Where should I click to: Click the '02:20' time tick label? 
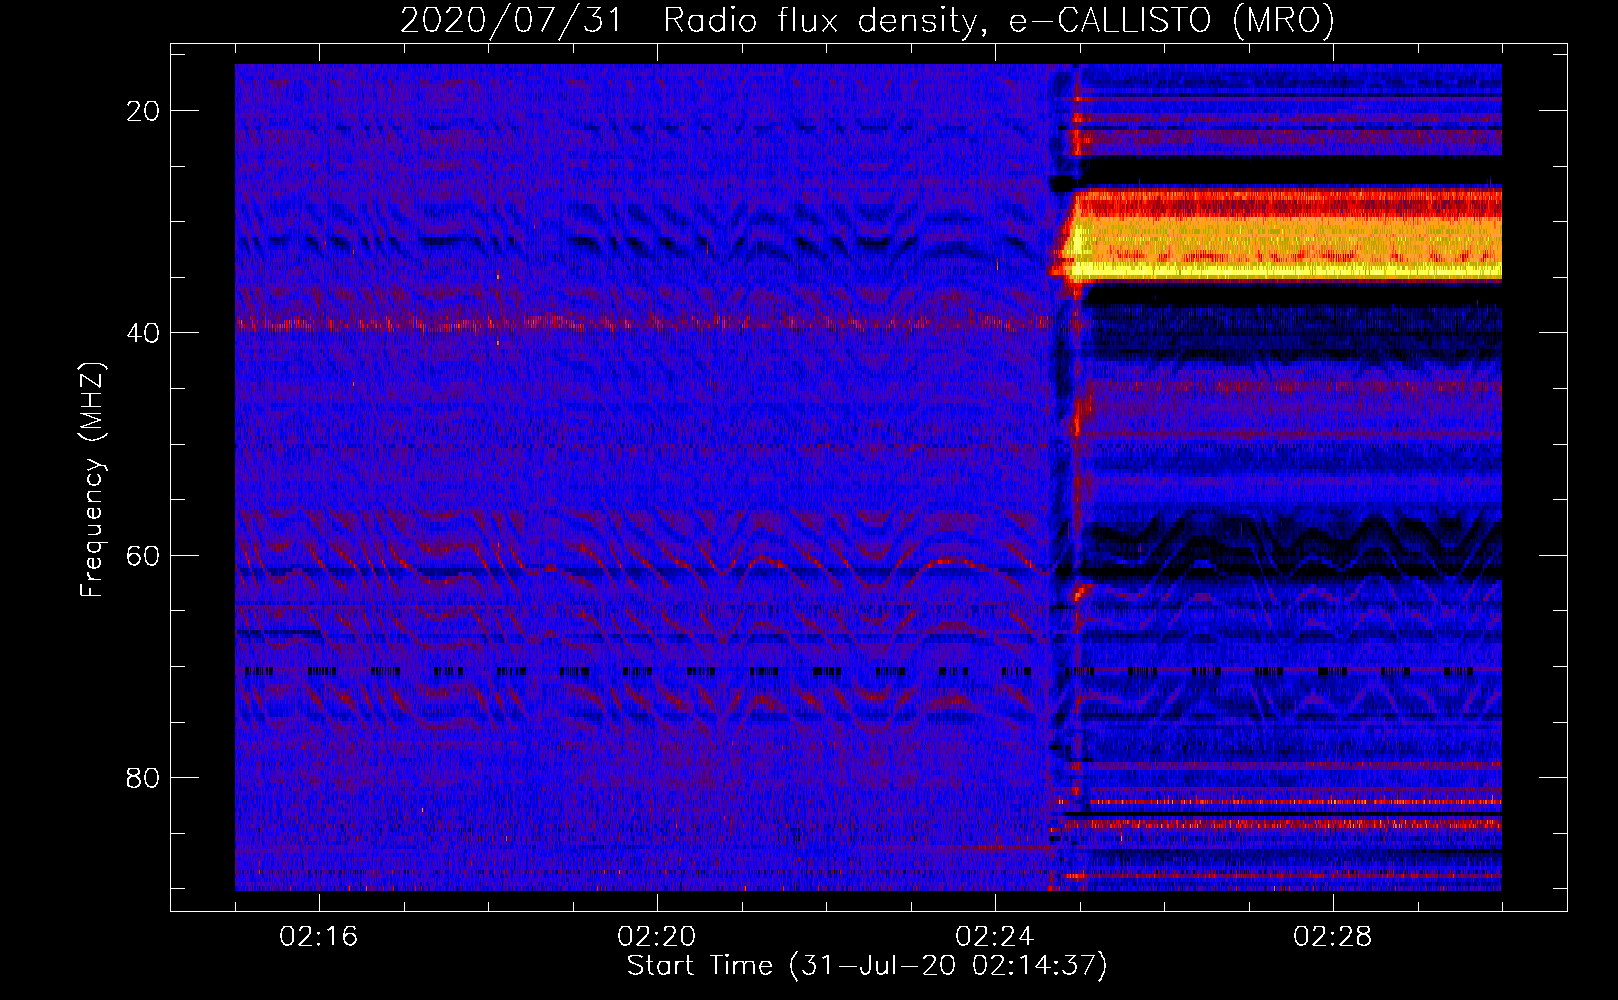[657, 937]
